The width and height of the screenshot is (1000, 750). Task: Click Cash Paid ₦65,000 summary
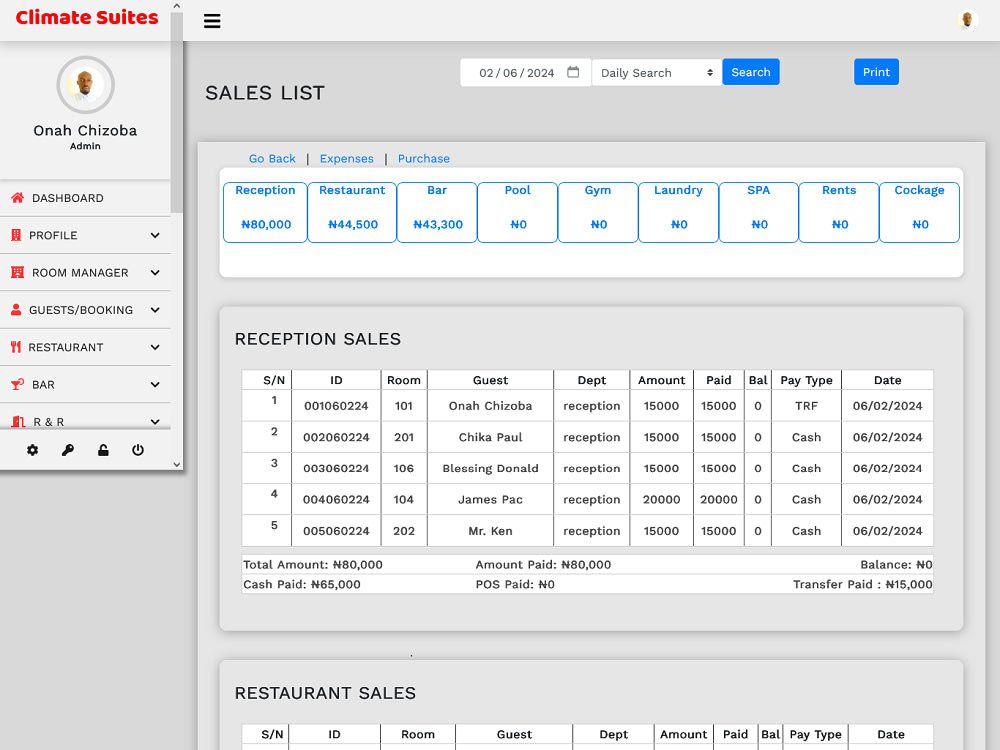click(x=302, y=584)
